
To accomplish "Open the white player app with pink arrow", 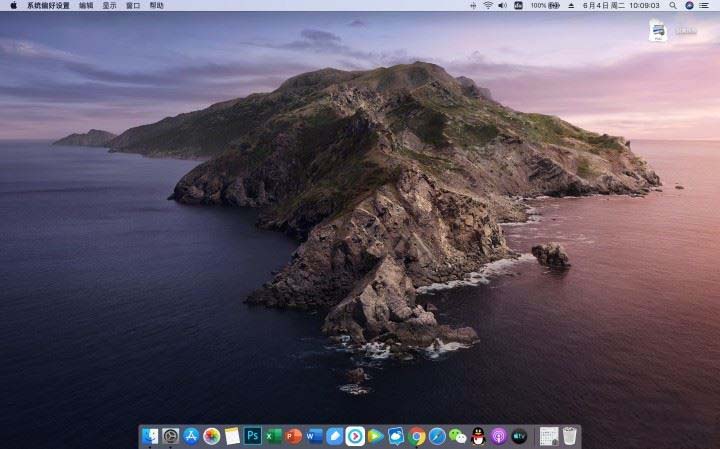I will [355, 436].
